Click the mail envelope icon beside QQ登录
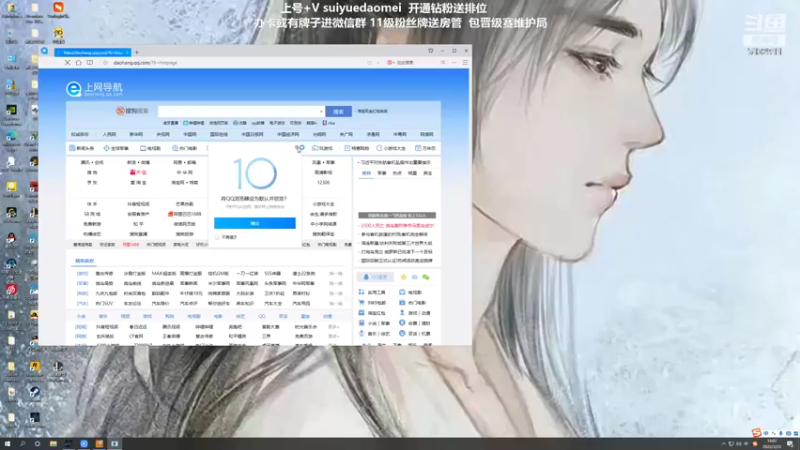The width and height of the screenshot is (800, 450). click(414, 277)
